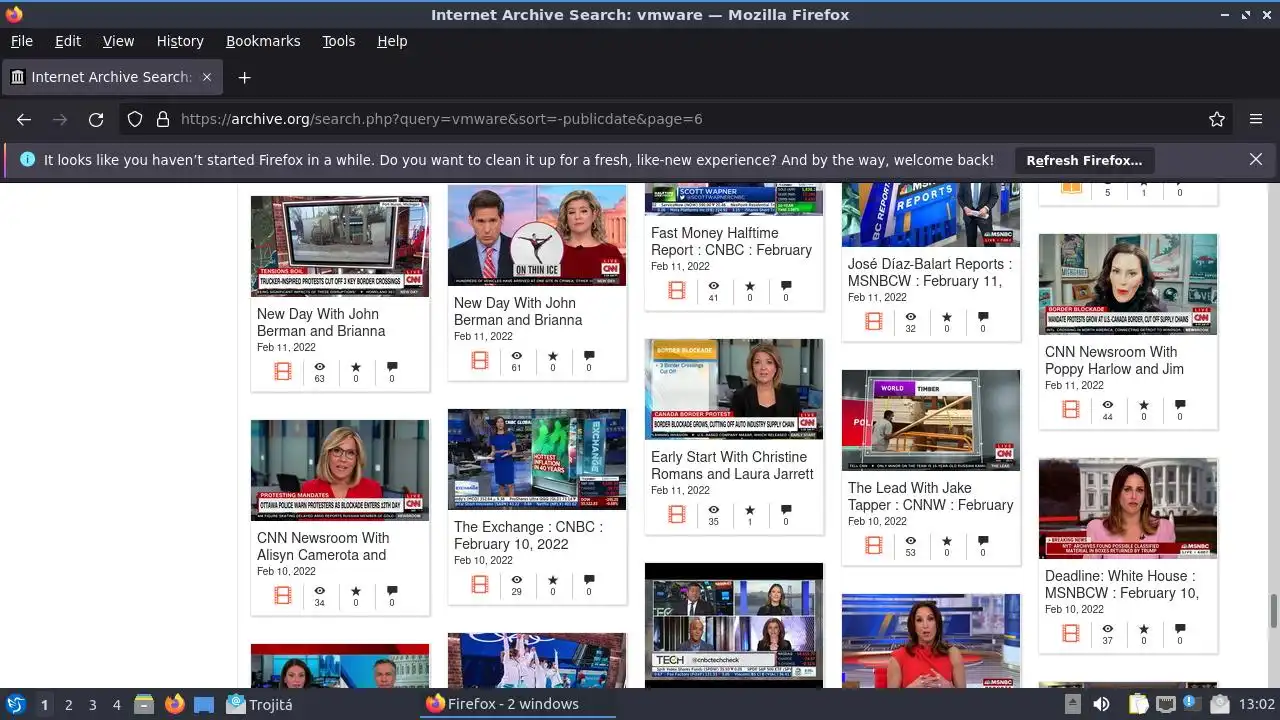Click views eye icon on Alisyn Camerota card
1280x720 pixels.
pyautogui.click(x=319, y=590)
